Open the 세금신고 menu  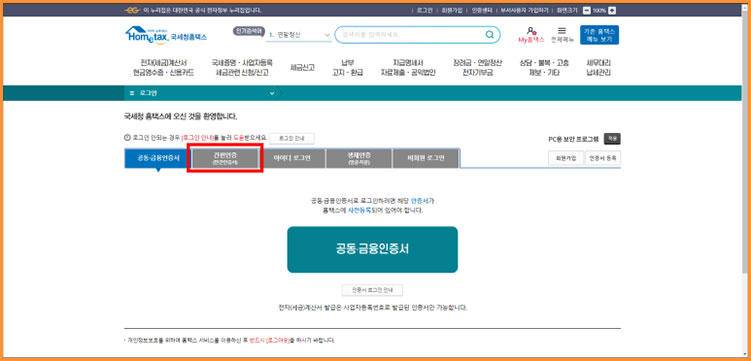(302, 68)
